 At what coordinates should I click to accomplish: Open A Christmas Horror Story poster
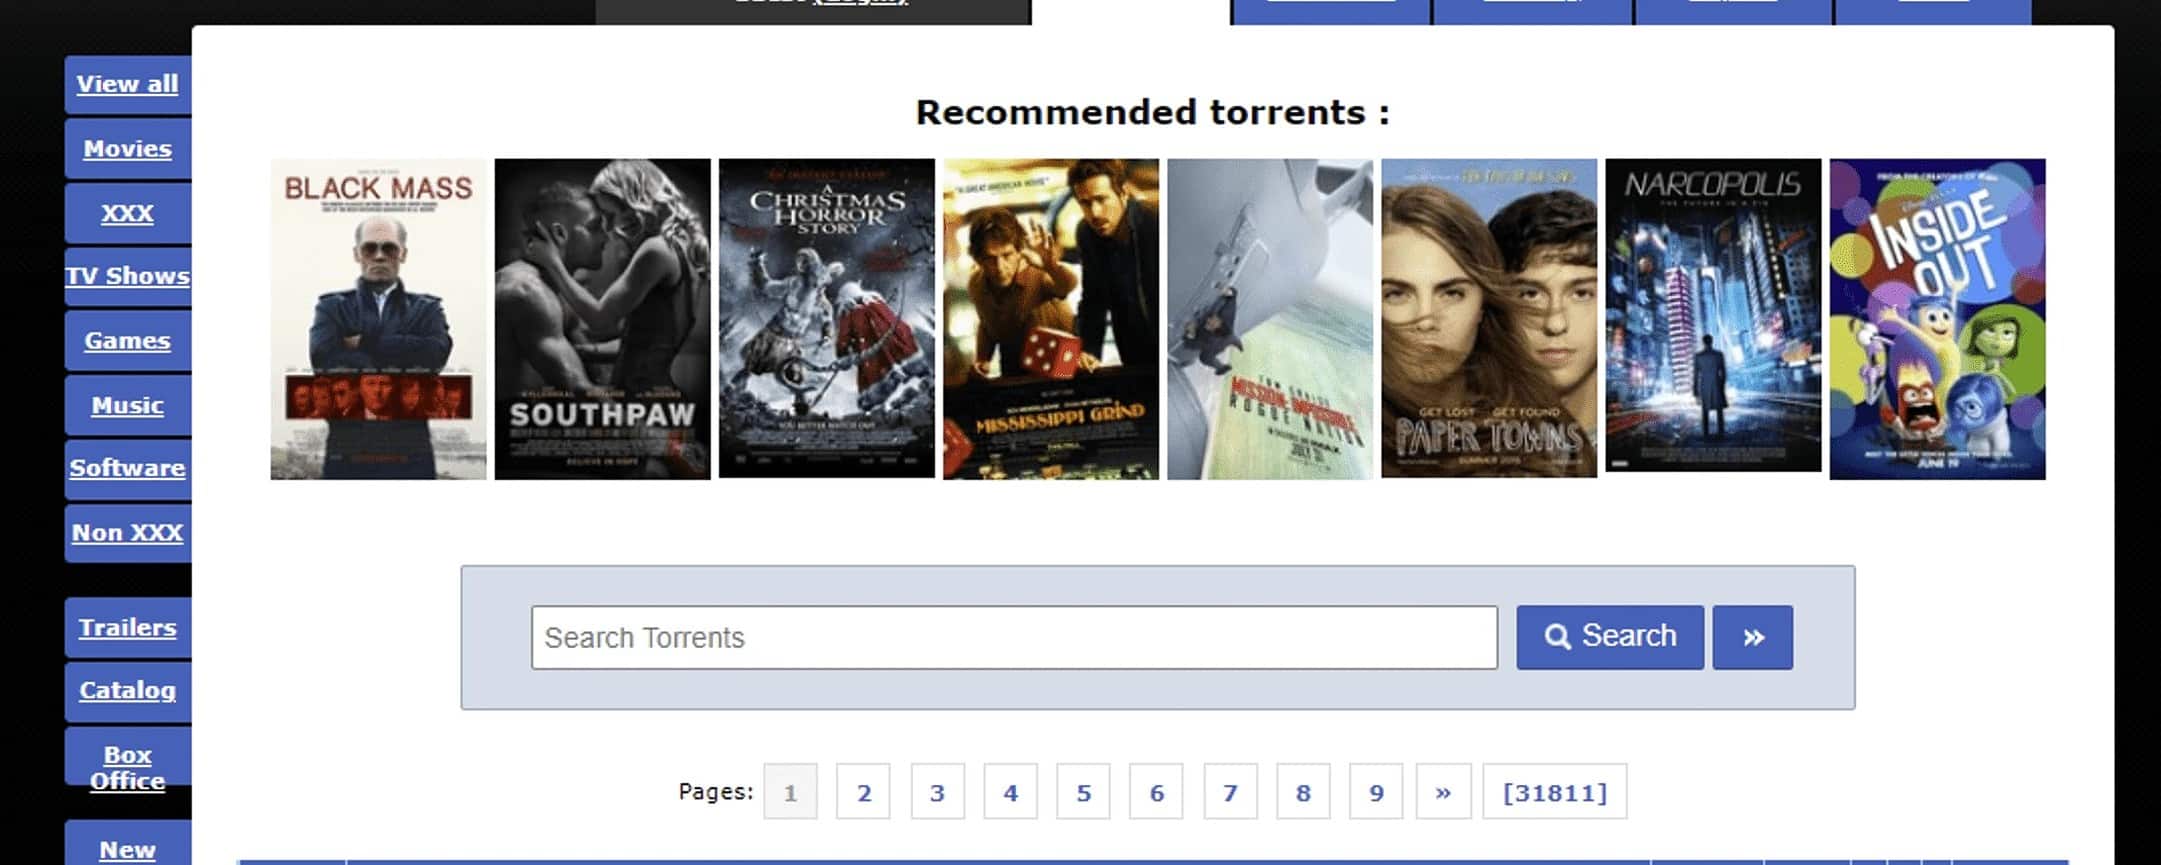(827, 318)
